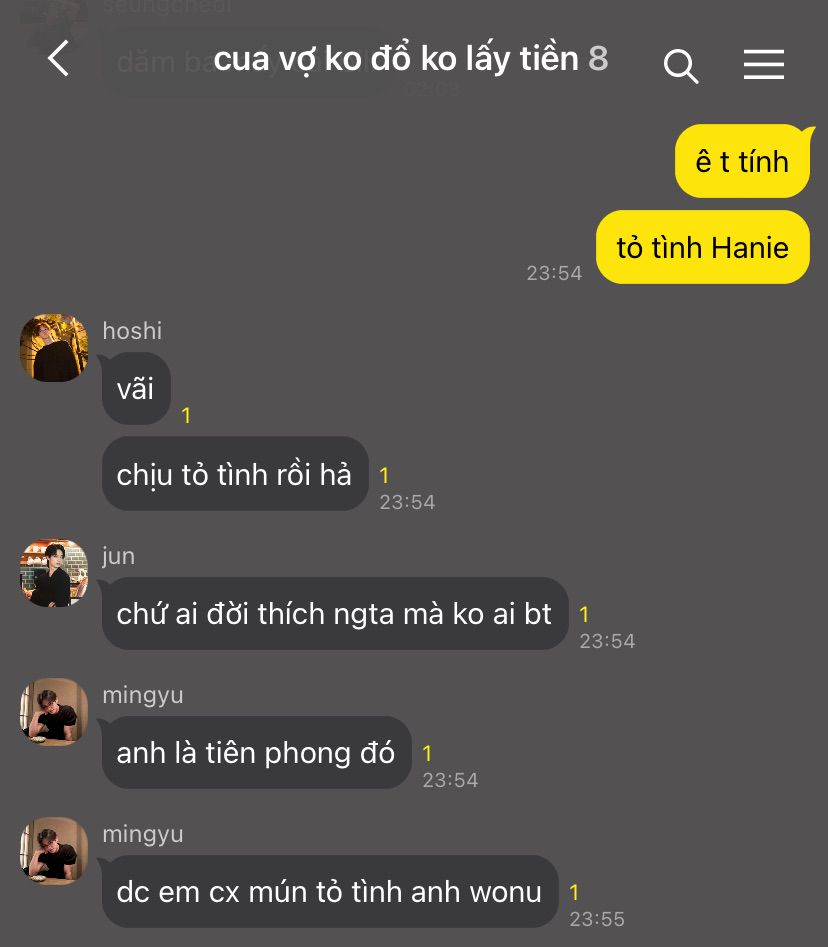Select the yellow bubble 'tỏ tình Hanie'

[x=702, y=247]
